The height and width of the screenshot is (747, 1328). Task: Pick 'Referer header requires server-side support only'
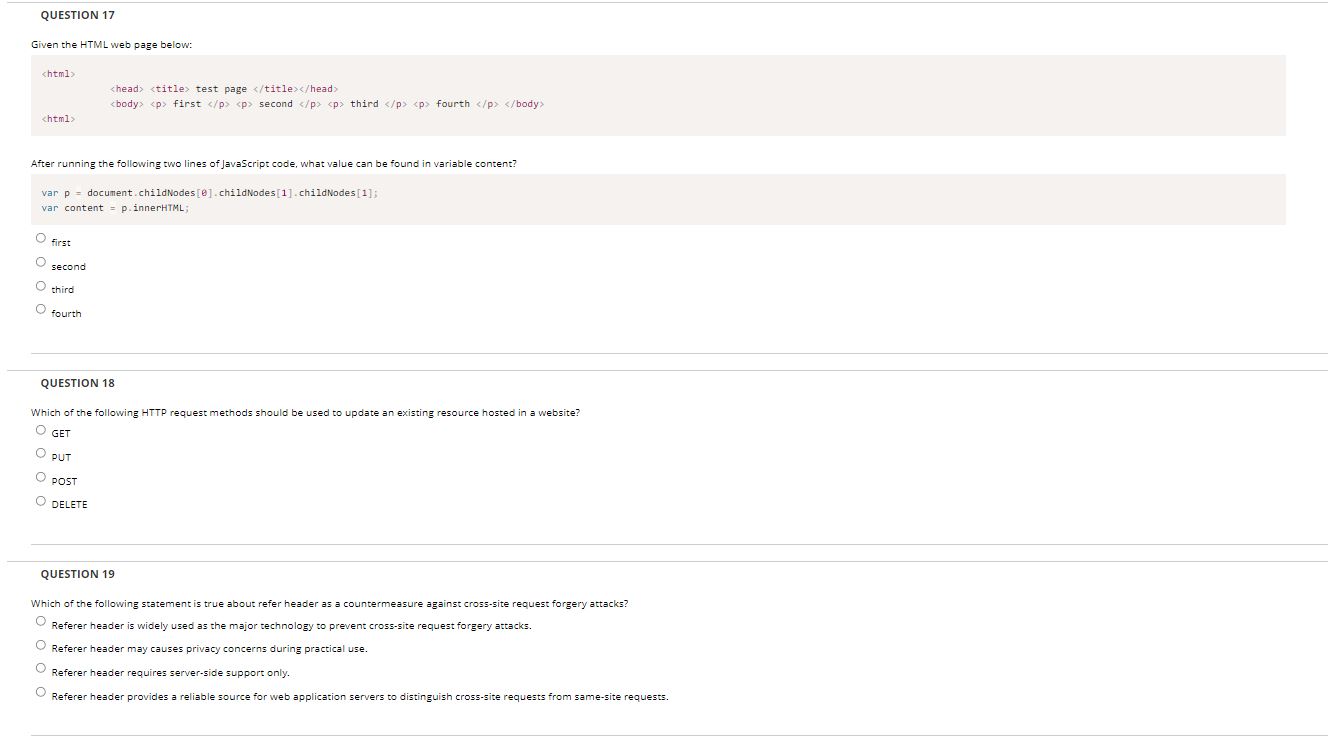tap(41, 668)
